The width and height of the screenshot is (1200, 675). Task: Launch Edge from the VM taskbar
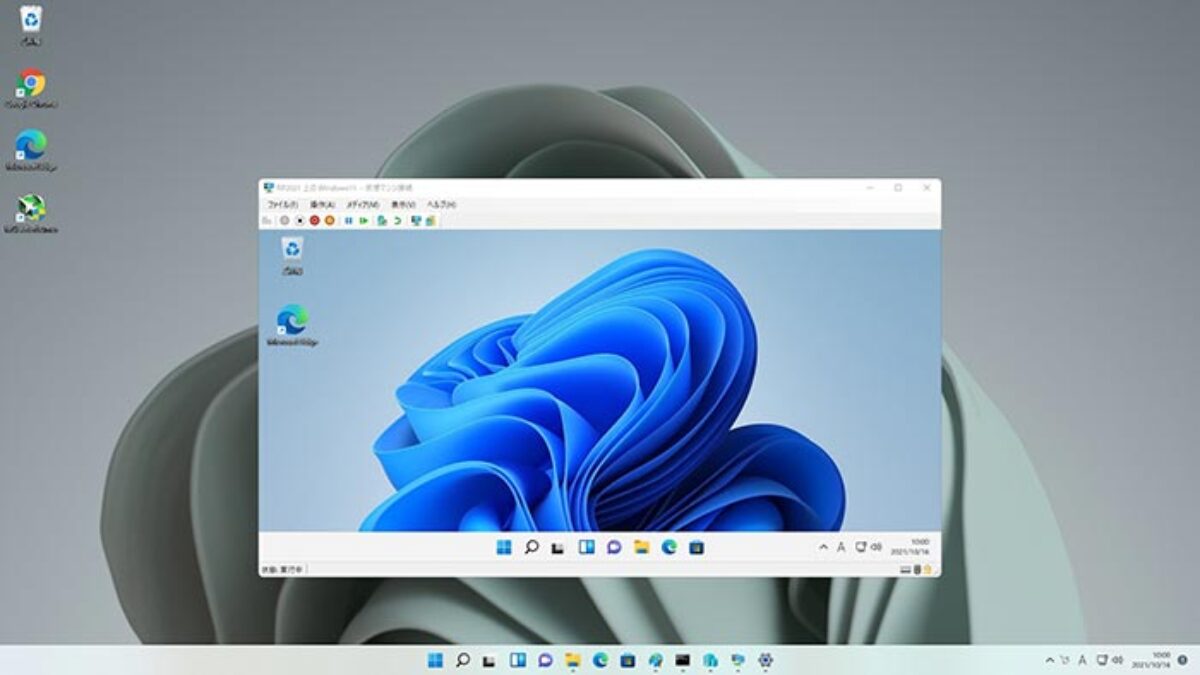click(x=669, y=547)
